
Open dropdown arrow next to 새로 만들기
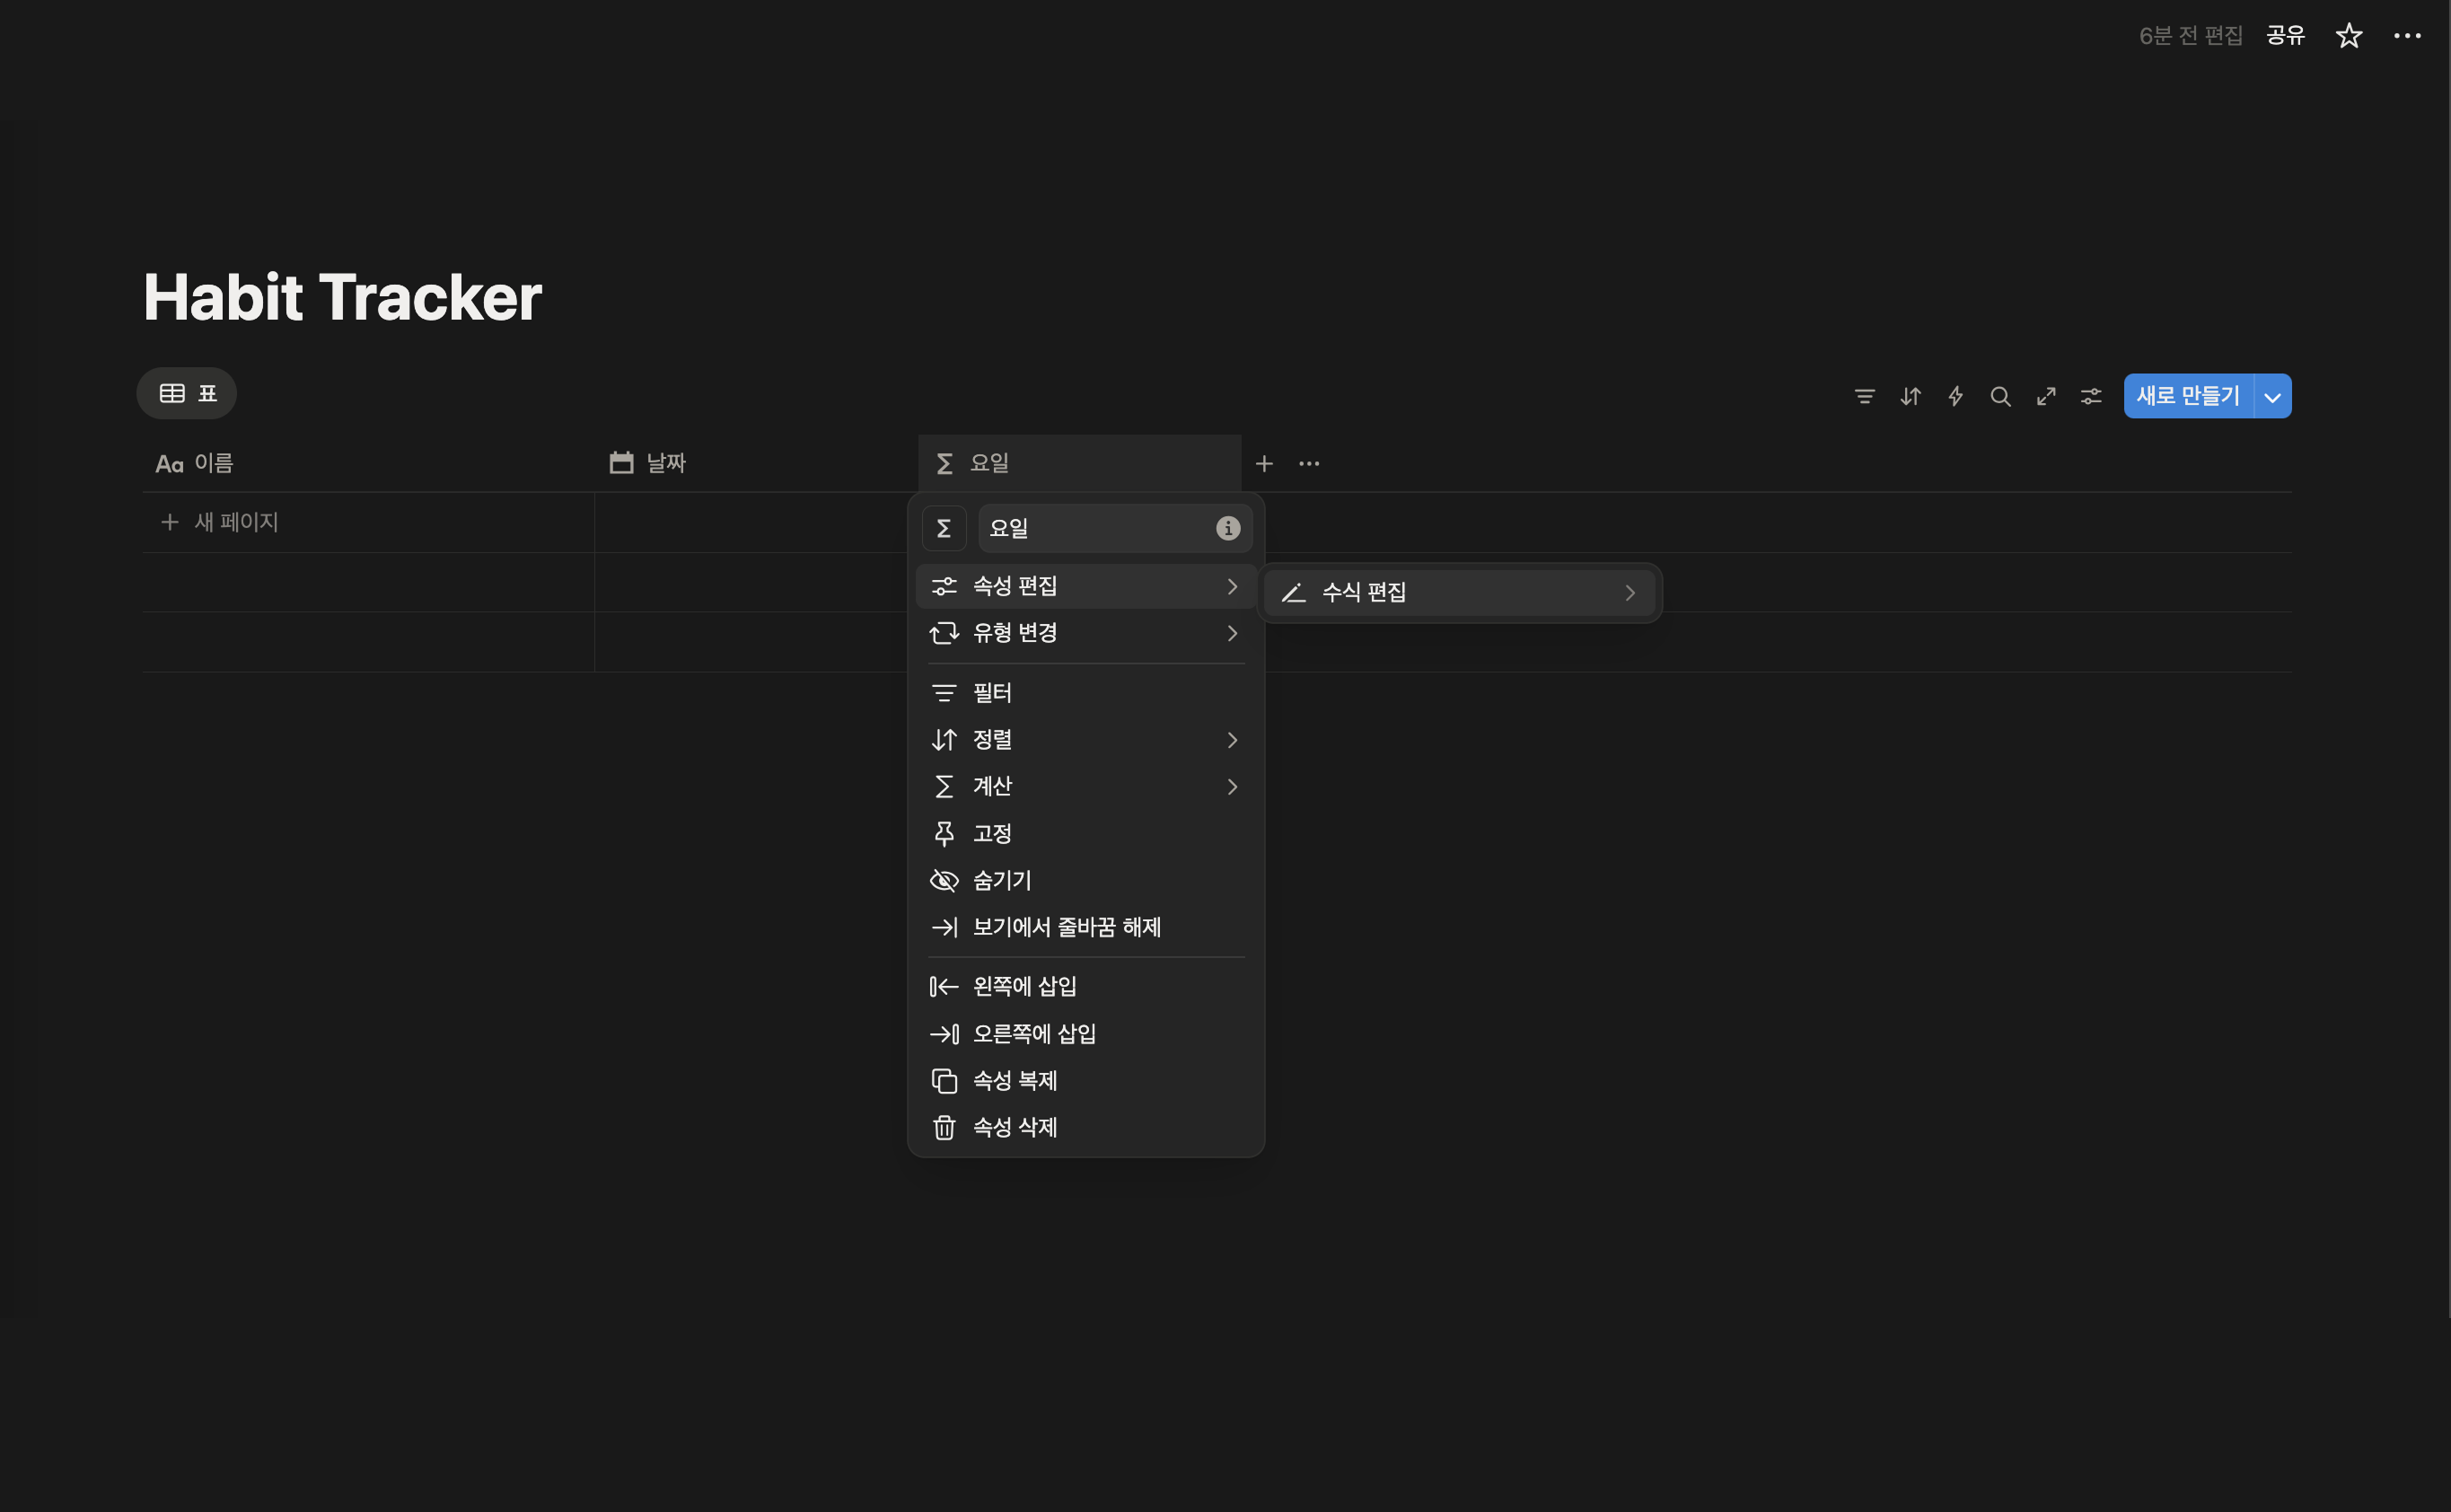coord(2272,397)
